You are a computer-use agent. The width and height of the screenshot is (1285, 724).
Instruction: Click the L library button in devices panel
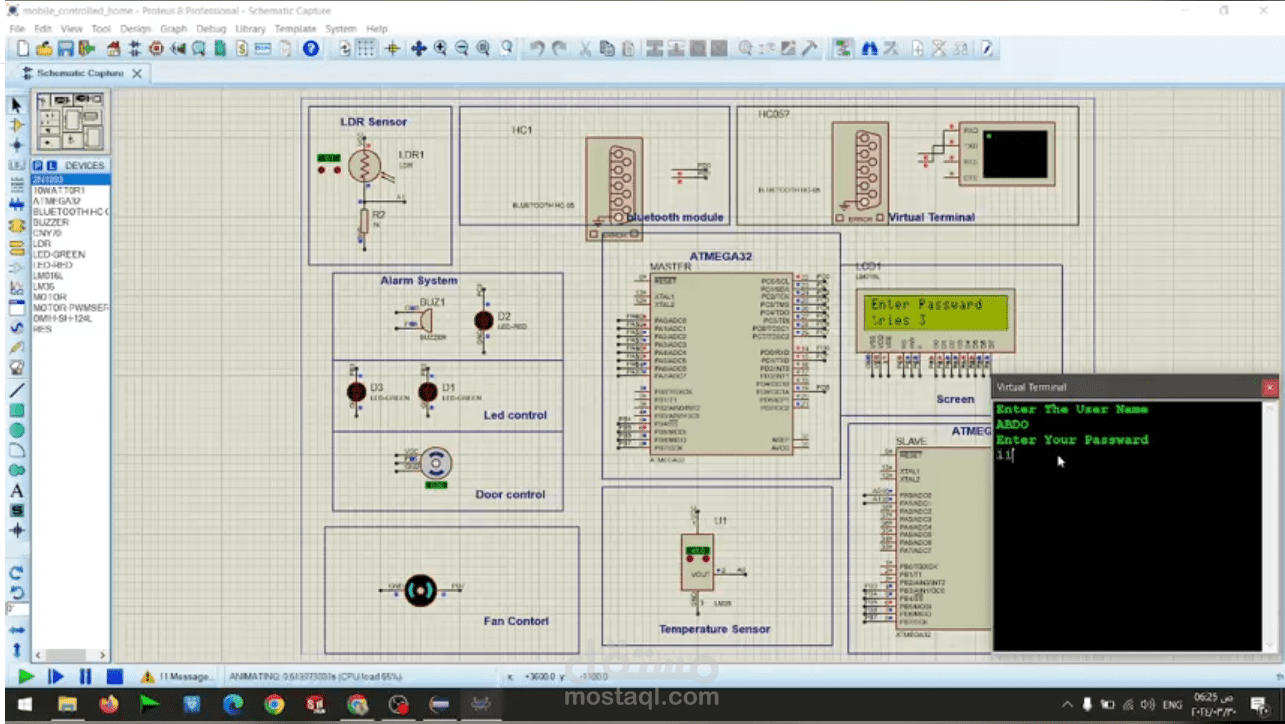click(x=51, y=165)
